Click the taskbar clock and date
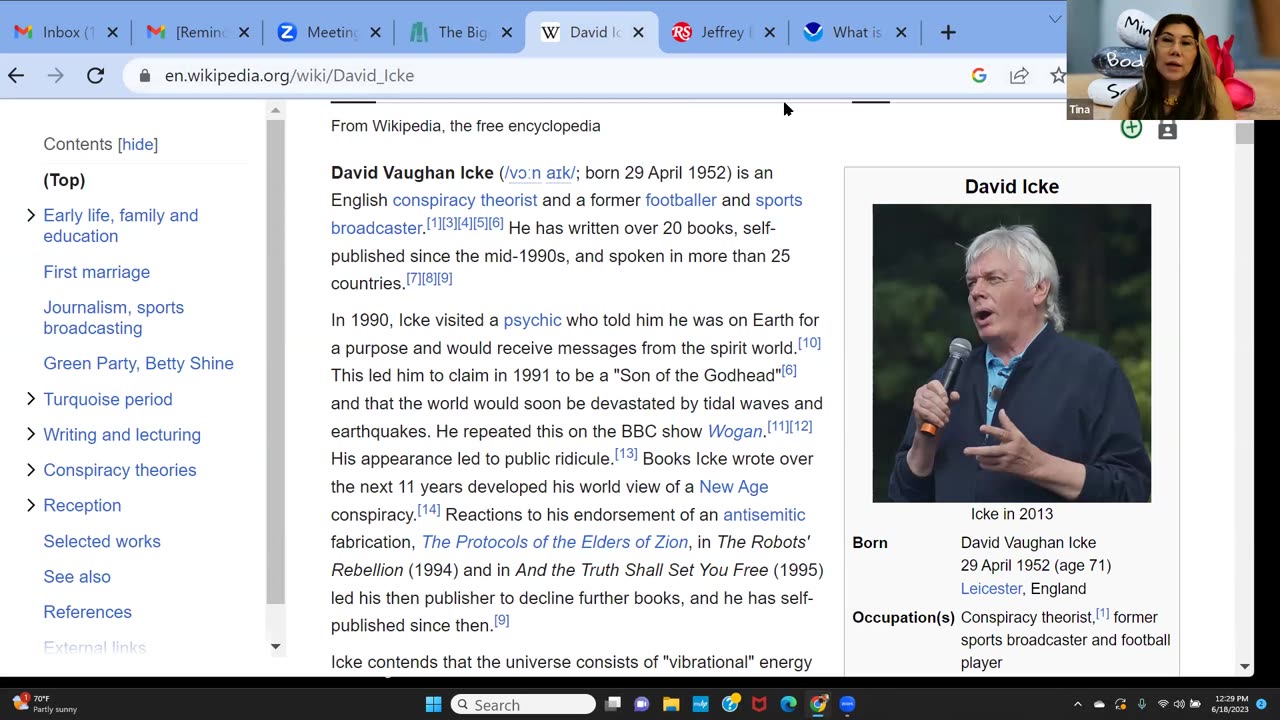 click(x=1229, y=704)
